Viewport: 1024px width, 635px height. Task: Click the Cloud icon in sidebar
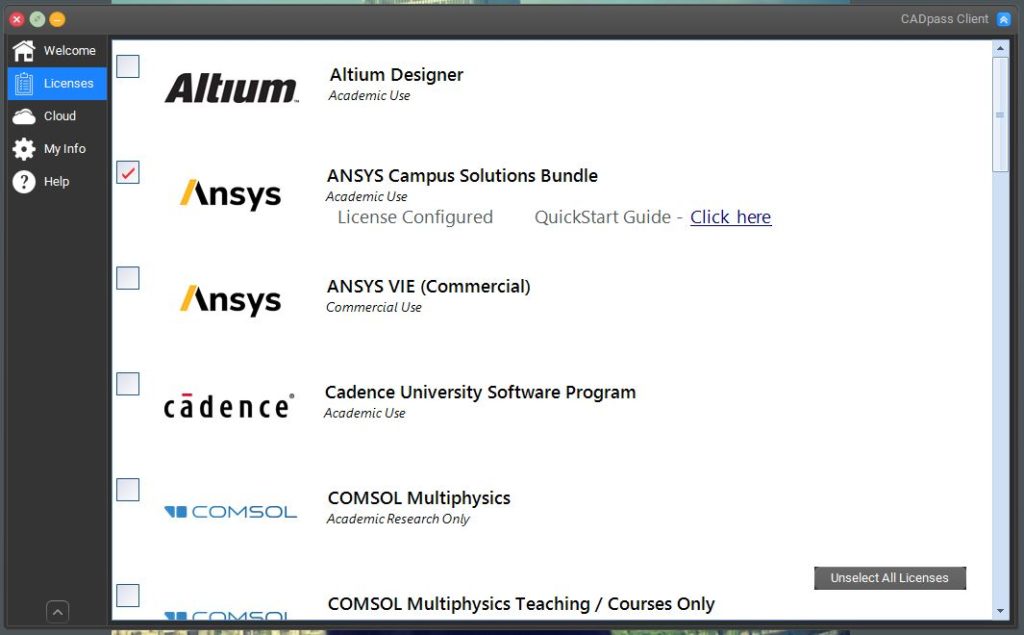point(24,116)
